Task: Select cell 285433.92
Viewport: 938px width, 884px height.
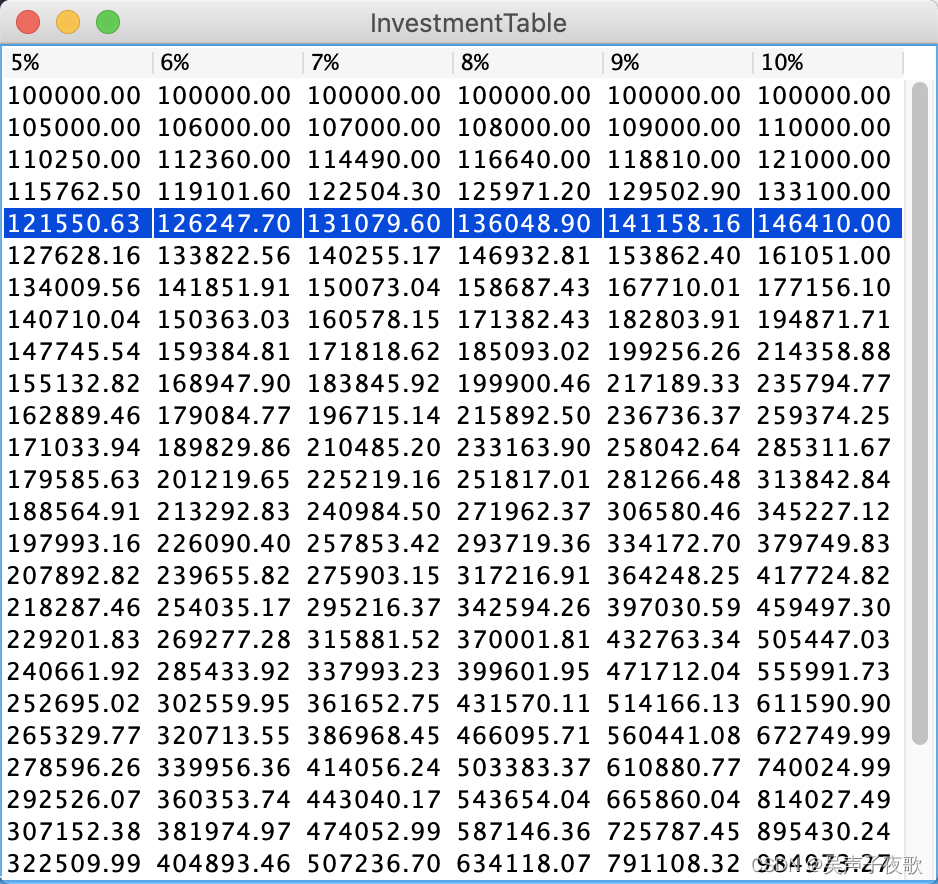Action: (x=228, y=672)
